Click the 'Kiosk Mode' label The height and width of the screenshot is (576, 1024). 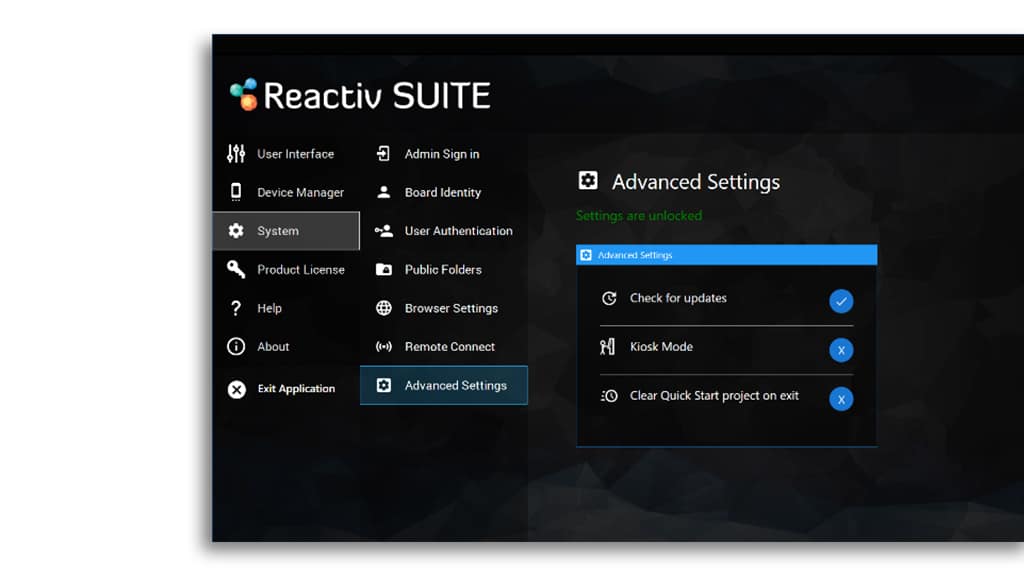[x=661, y=347]
